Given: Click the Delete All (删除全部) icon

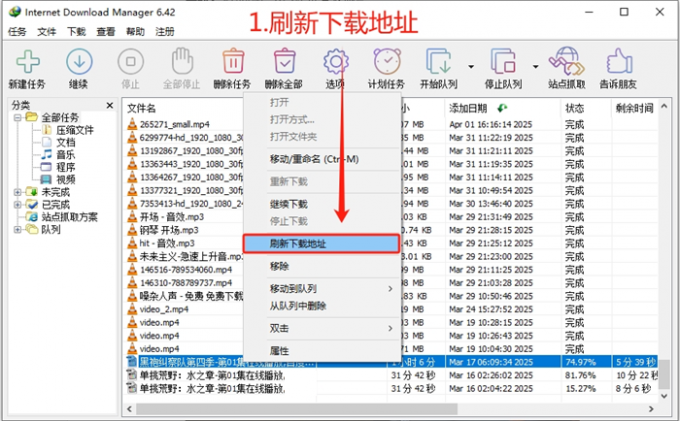Looking at the screenshot, I should tap(284, 61).
